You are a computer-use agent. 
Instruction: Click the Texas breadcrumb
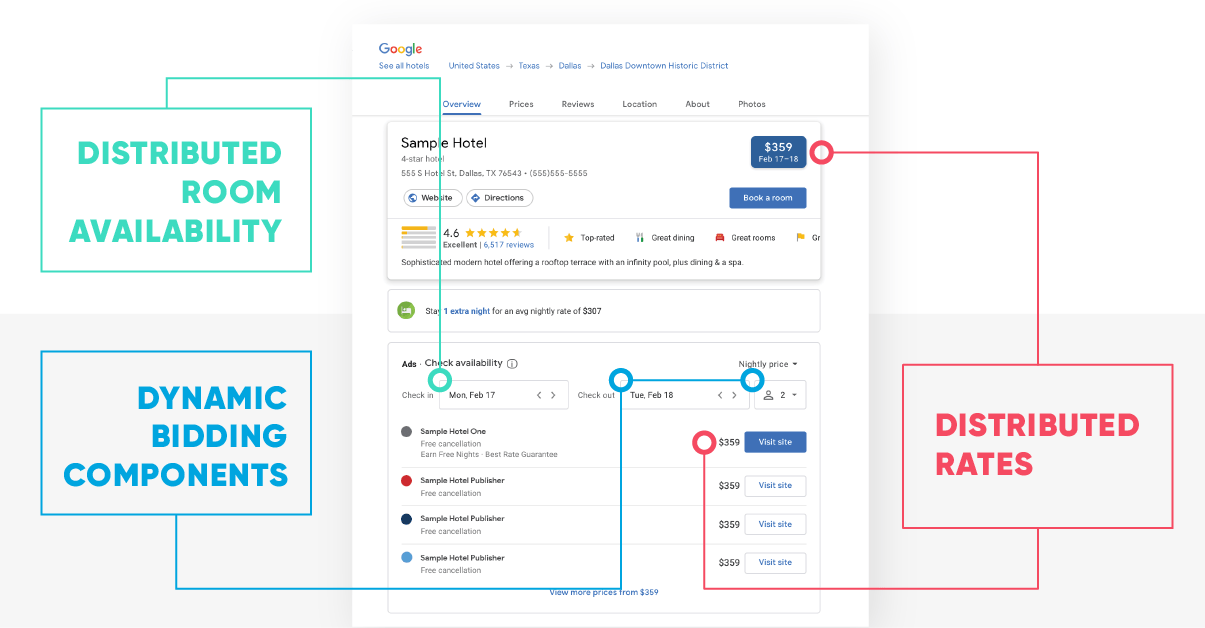(529, 66)
